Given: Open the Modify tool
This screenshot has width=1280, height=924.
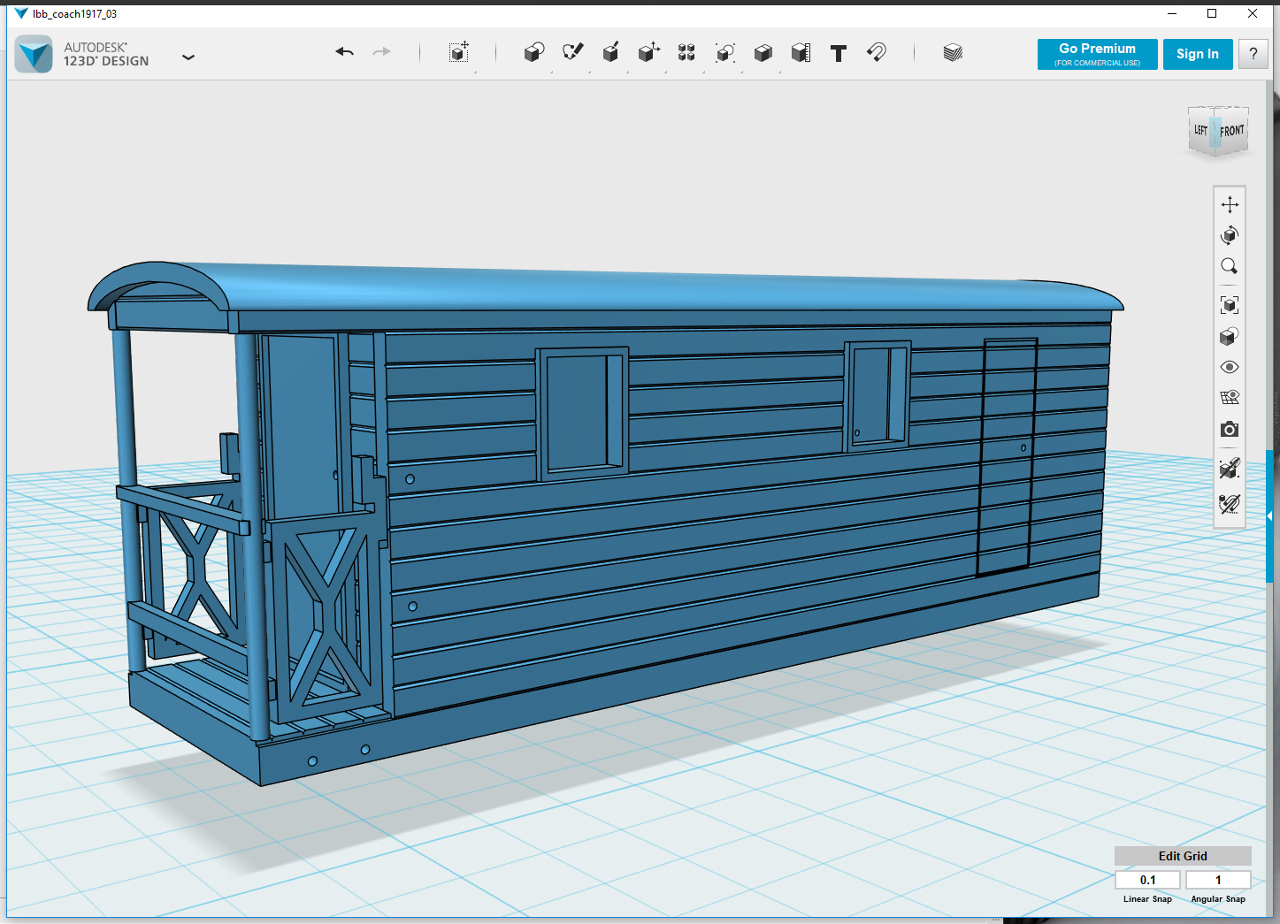Looking at the screenshot, I should 649,53.
